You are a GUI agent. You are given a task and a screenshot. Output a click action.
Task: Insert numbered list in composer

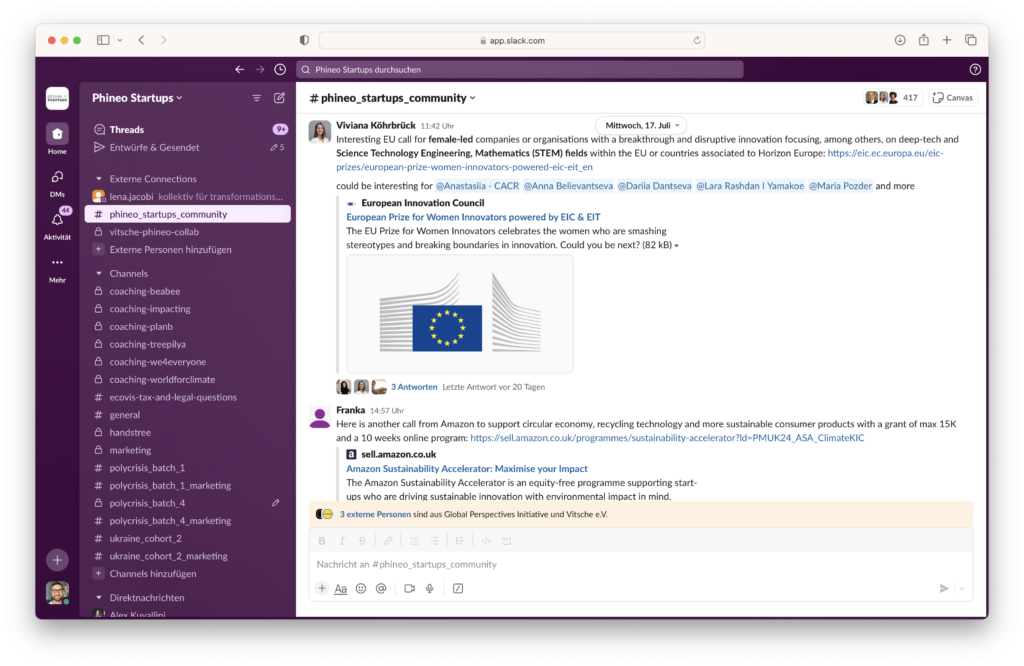click(x=413, y=541)
